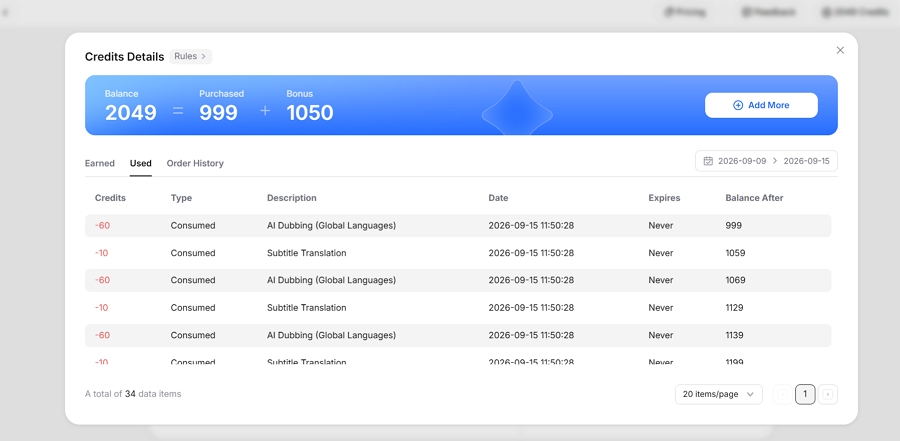The image size is (900, 441).
Task: Click the Balance After column header
Action: (x=754, y=198)
